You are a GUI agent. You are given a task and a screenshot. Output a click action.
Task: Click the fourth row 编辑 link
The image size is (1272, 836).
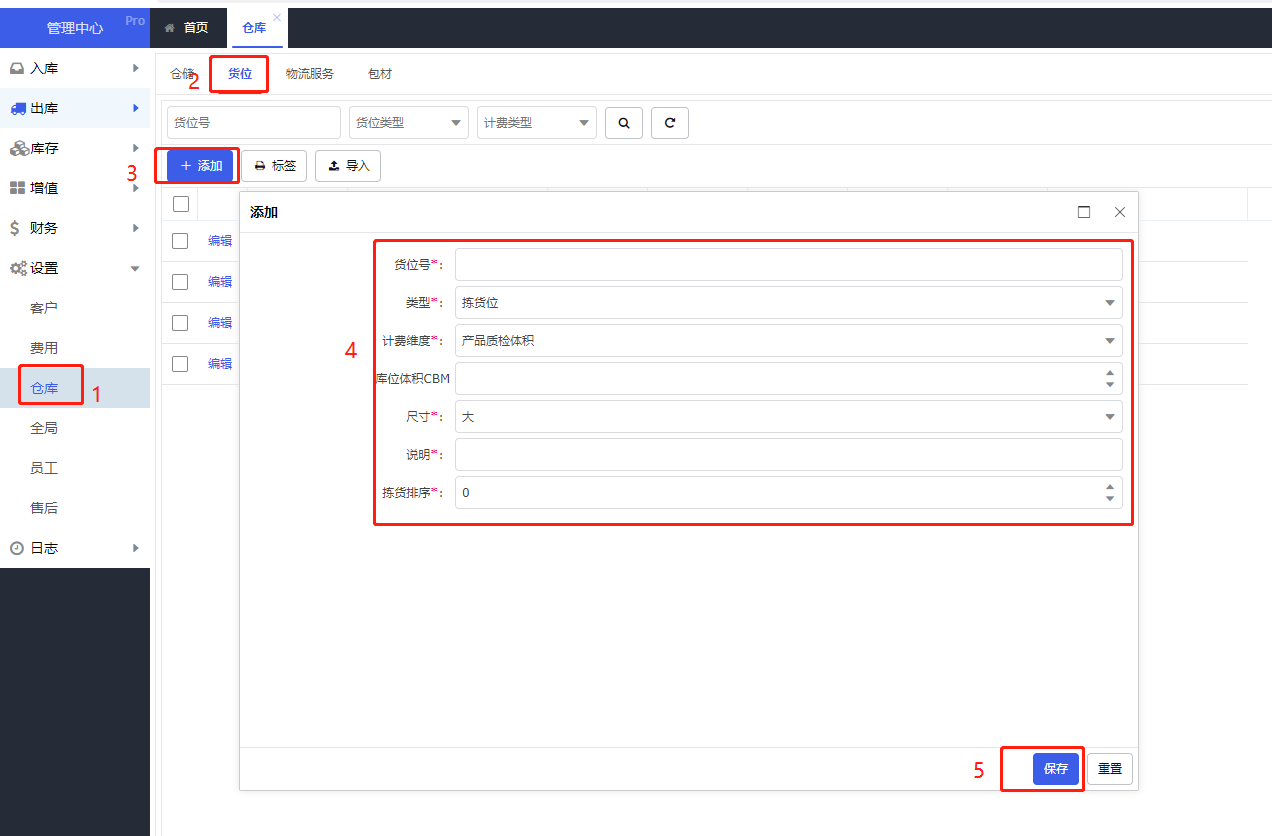(x=220, y=364)
